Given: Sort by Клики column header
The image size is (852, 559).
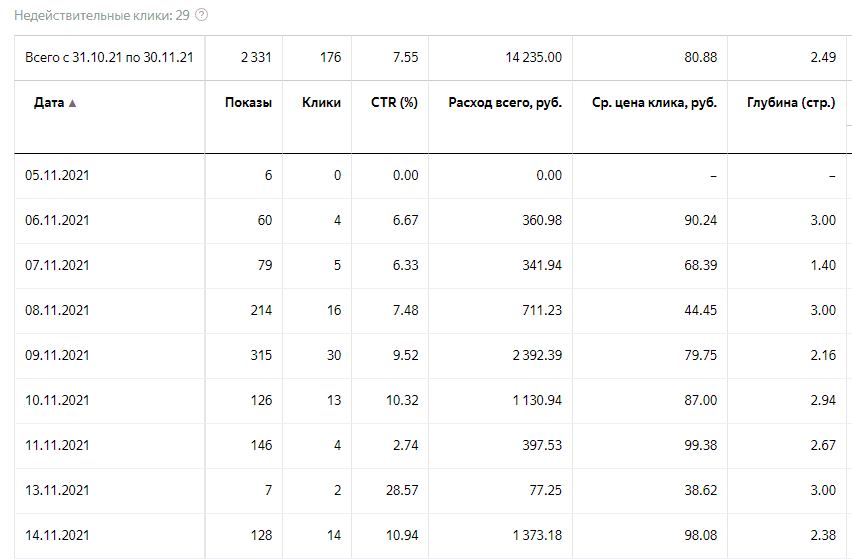Looking at the screenshot, I should [x=321, y=103].
